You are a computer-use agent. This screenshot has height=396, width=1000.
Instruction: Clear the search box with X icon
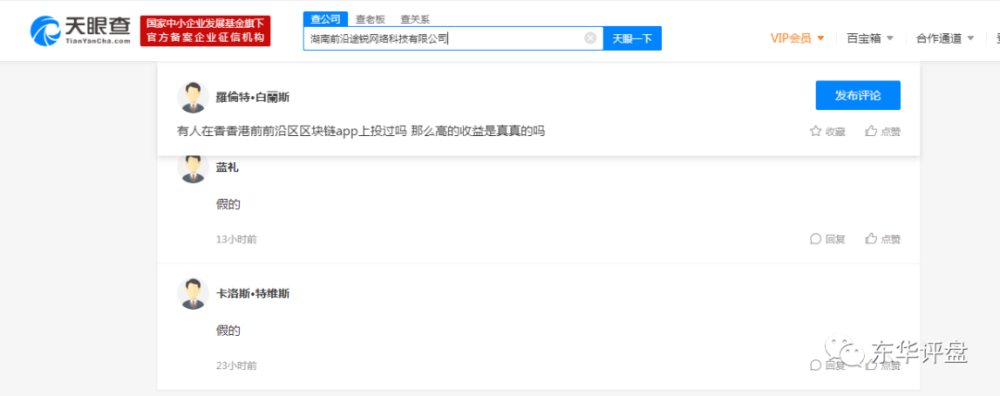[591, 38]
